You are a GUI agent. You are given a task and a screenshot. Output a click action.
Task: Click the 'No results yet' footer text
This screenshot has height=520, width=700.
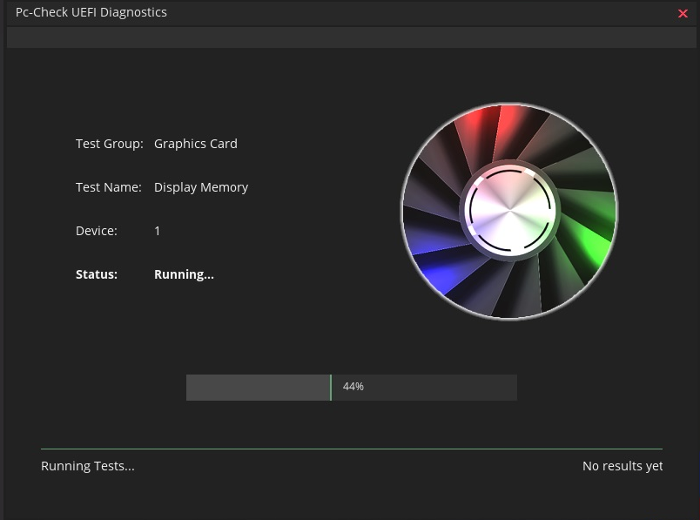point(622,466)
